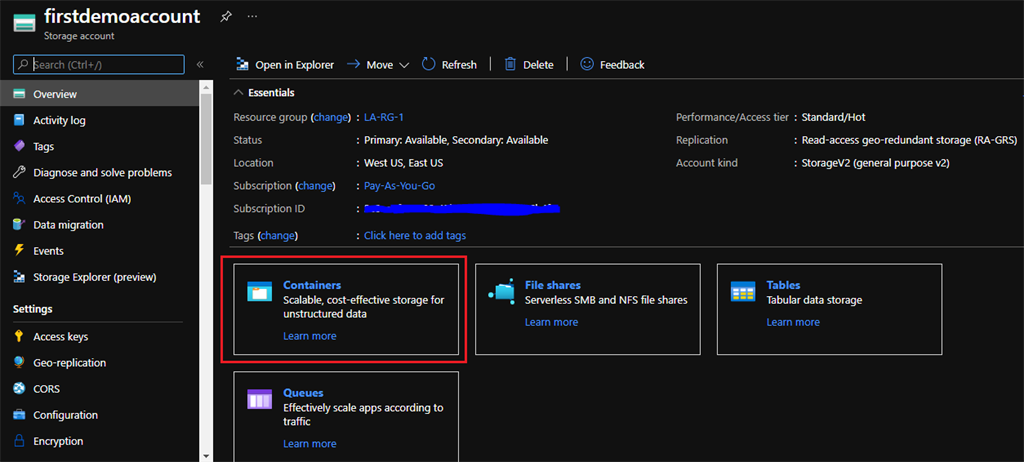Click the 'Click here to add tags' link
The image size is (1024, 462).
(415, 235)
